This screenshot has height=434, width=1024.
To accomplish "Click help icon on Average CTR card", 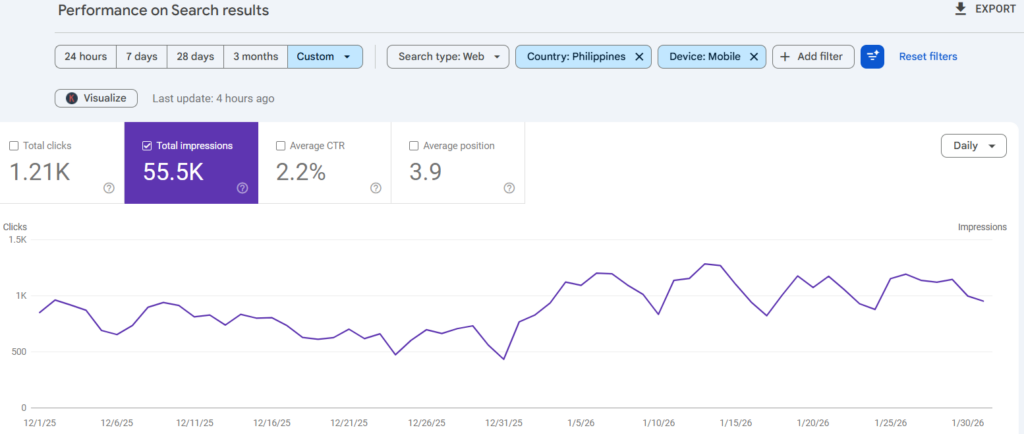I will tap(375, 188).
